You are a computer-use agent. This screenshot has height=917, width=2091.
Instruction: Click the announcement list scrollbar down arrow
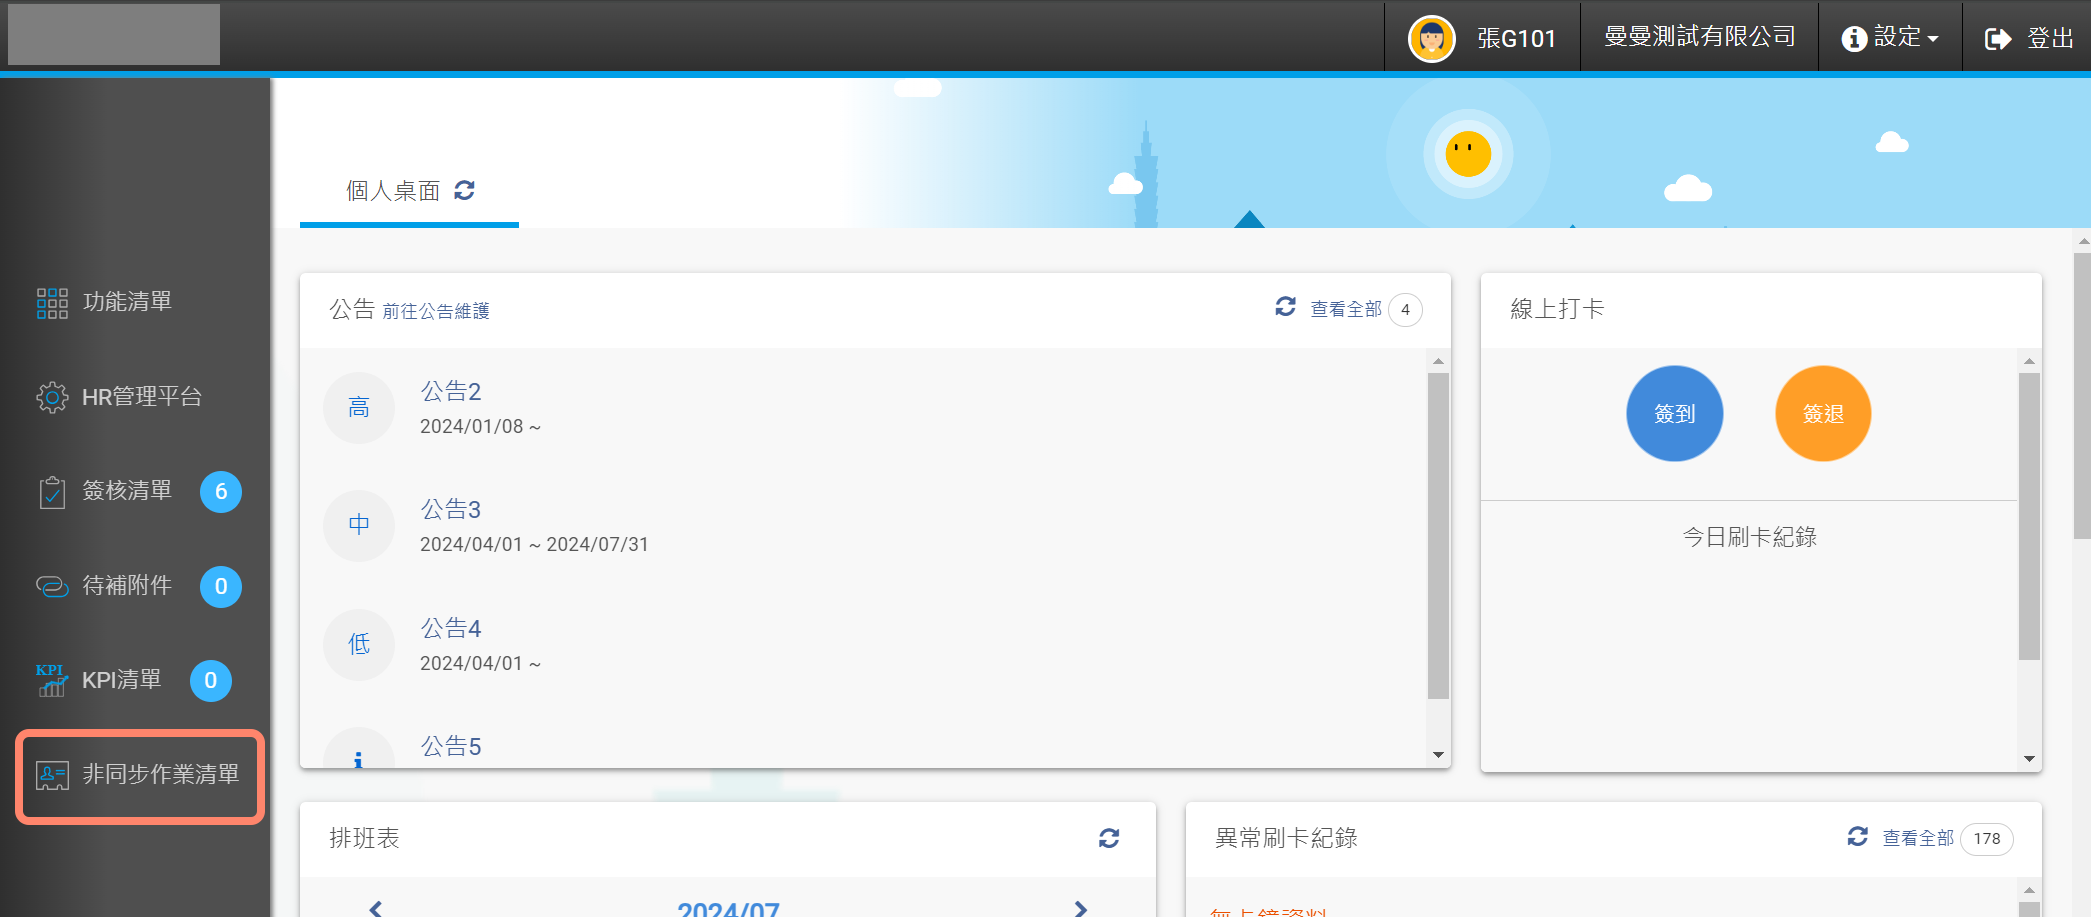tap(1438, 755)
